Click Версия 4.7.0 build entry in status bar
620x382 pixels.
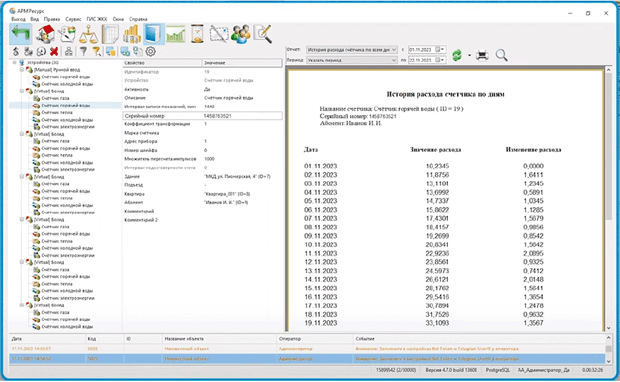tap(451, 370)
